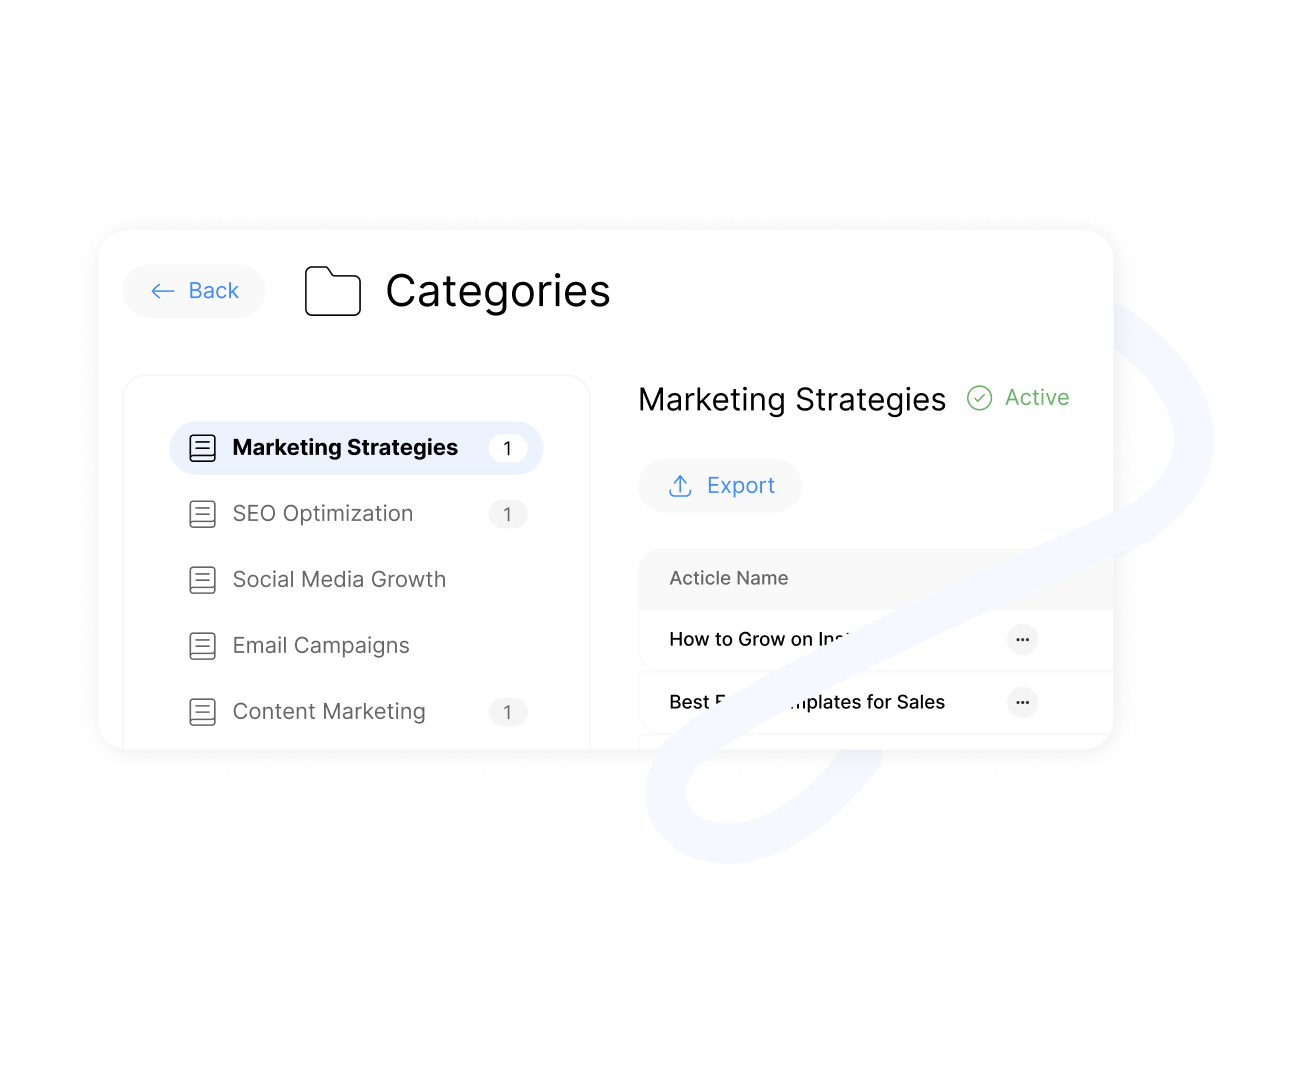This screenshot has height=1074, width=1290.
Task: Click the Email Campaigns document icon
Action: (x=203, y=646)
